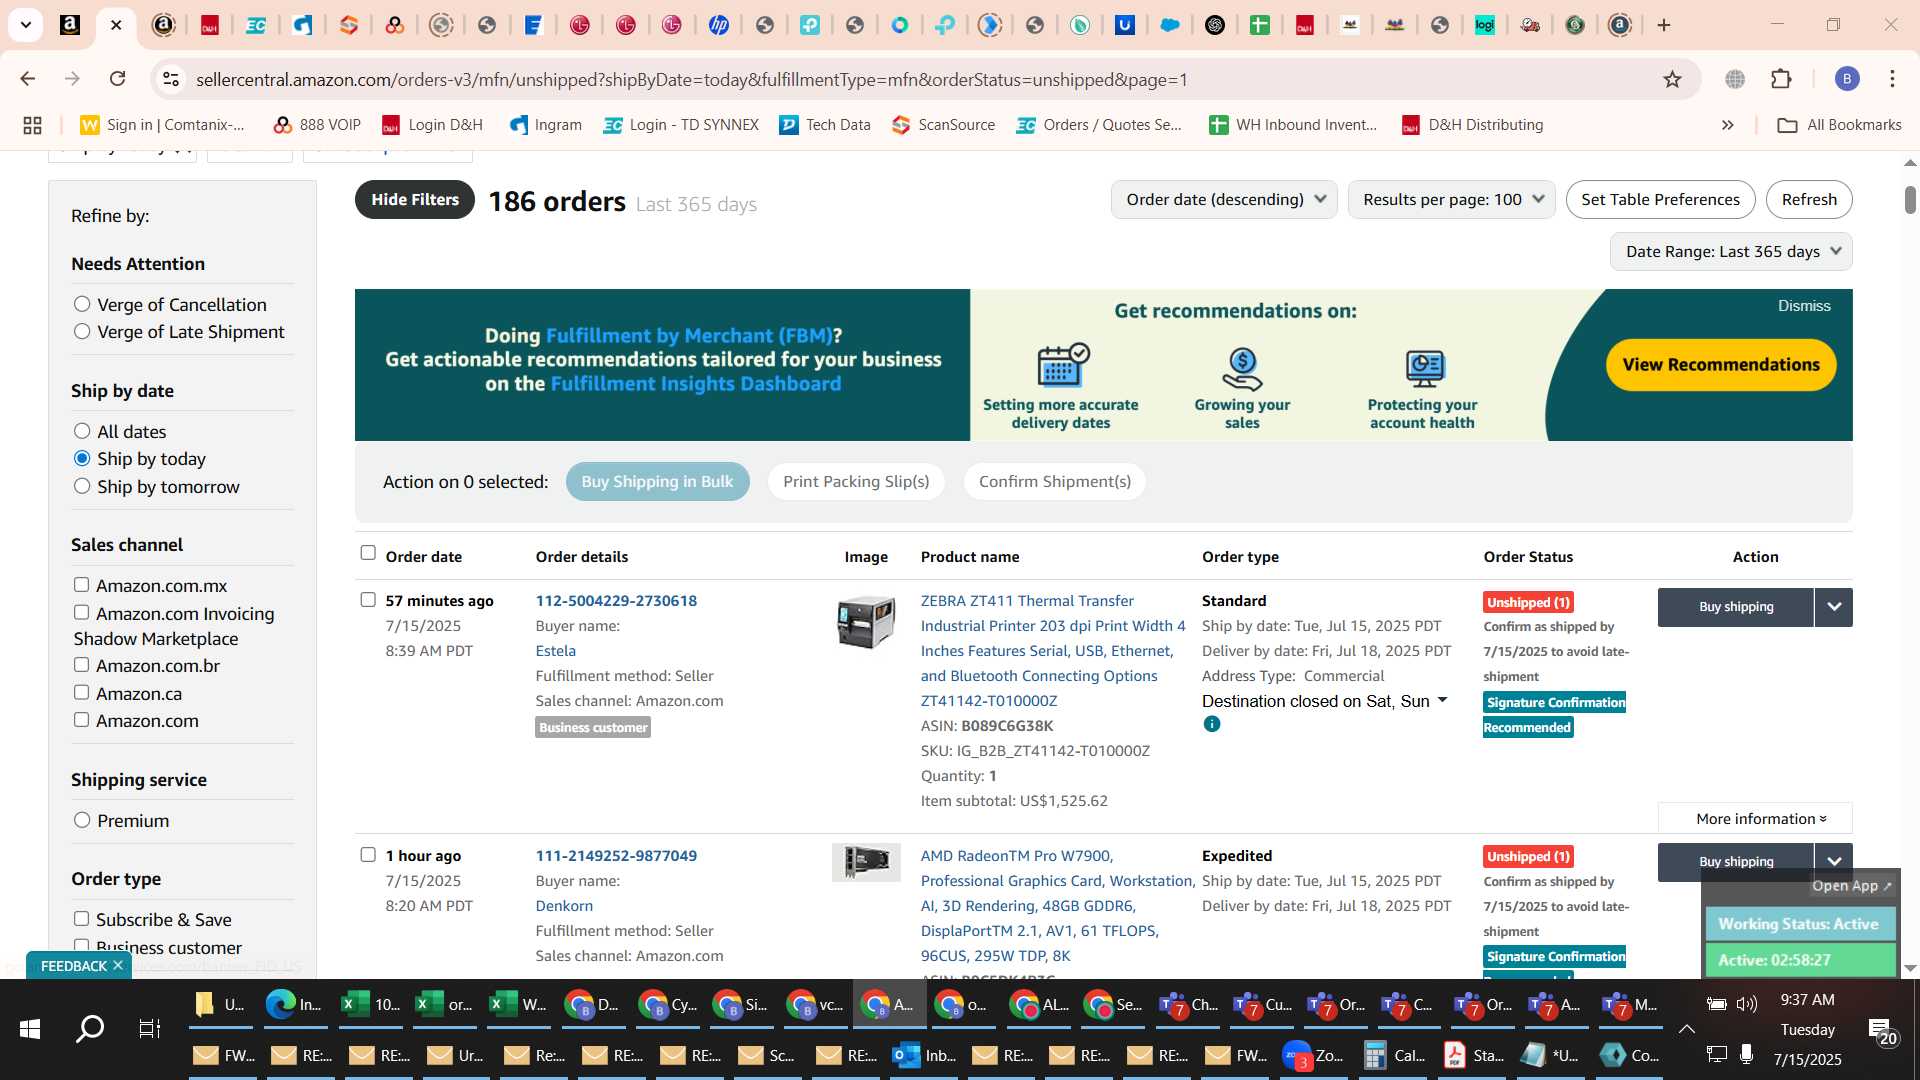Click the Refresh orders button
The image size is (1920, 1080).
[x=1809, y=200]
